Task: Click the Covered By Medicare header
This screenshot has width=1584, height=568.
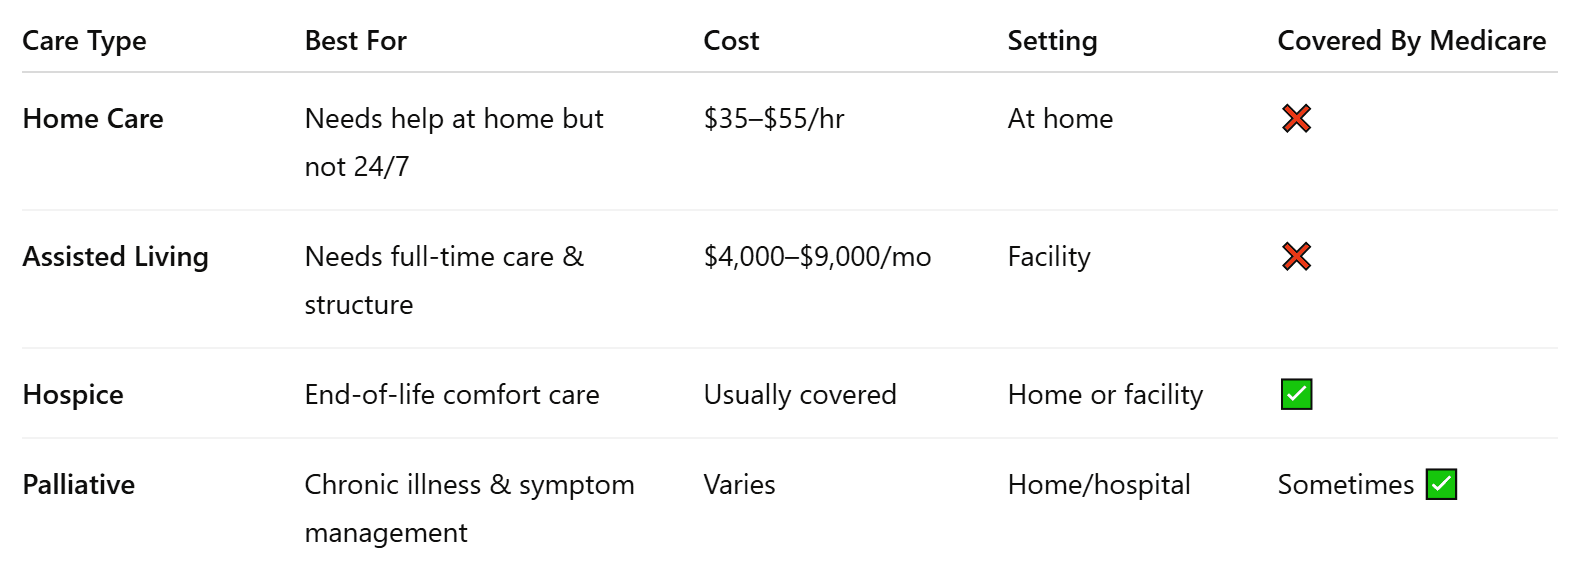Action: [1411, 41]
